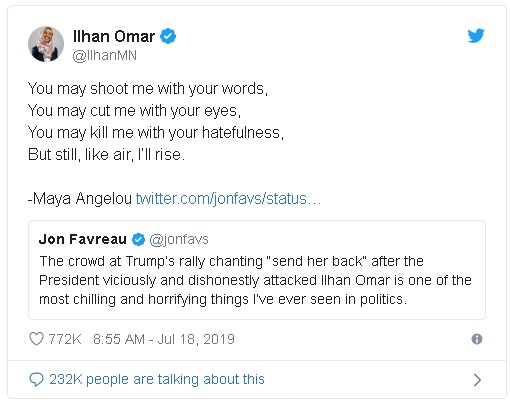Click the heart like icon

(x=36, y=339)
